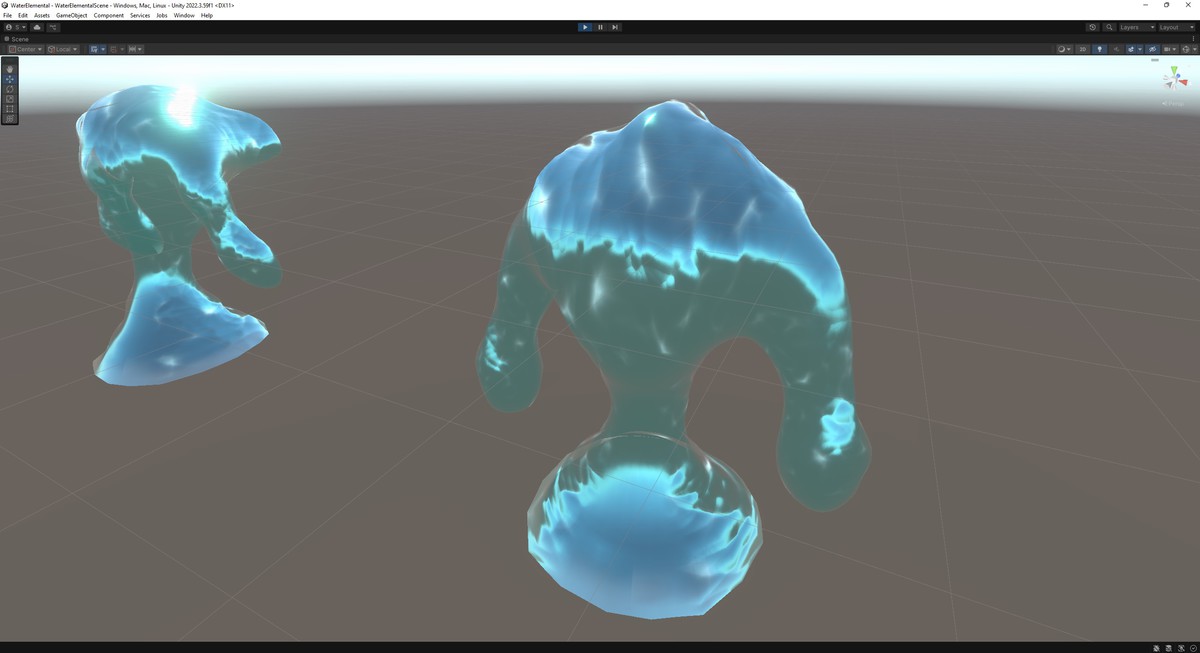Click the orientation gizmo overlay handle
The width and height of the screenshot is (1200, 653).
pos(1155,60)
